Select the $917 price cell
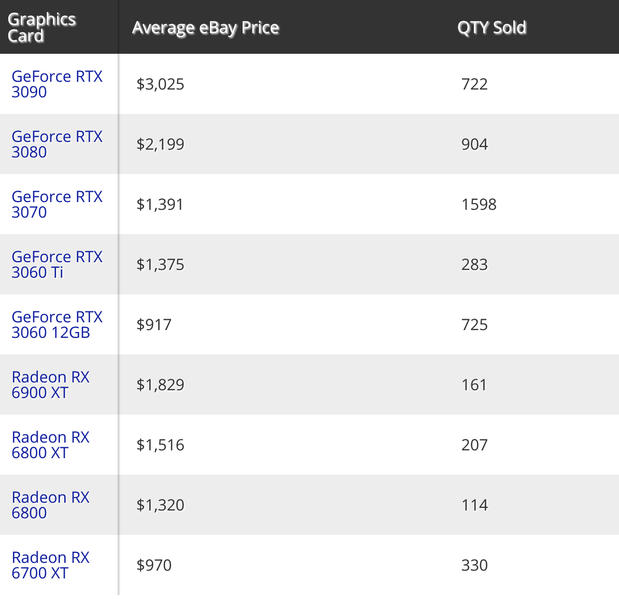Viewport: 619px width, 599px height. point(154,324)
